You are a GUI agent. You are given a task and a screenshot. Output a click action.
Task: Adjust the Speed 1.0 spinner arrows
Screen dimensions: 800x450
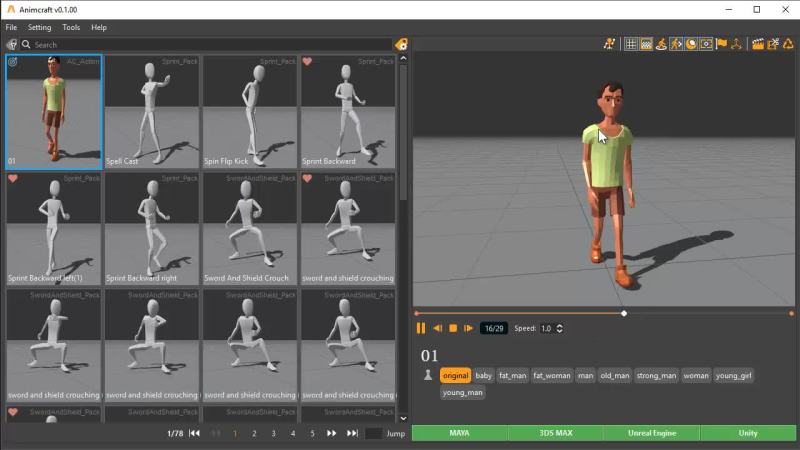coord(560,329)
